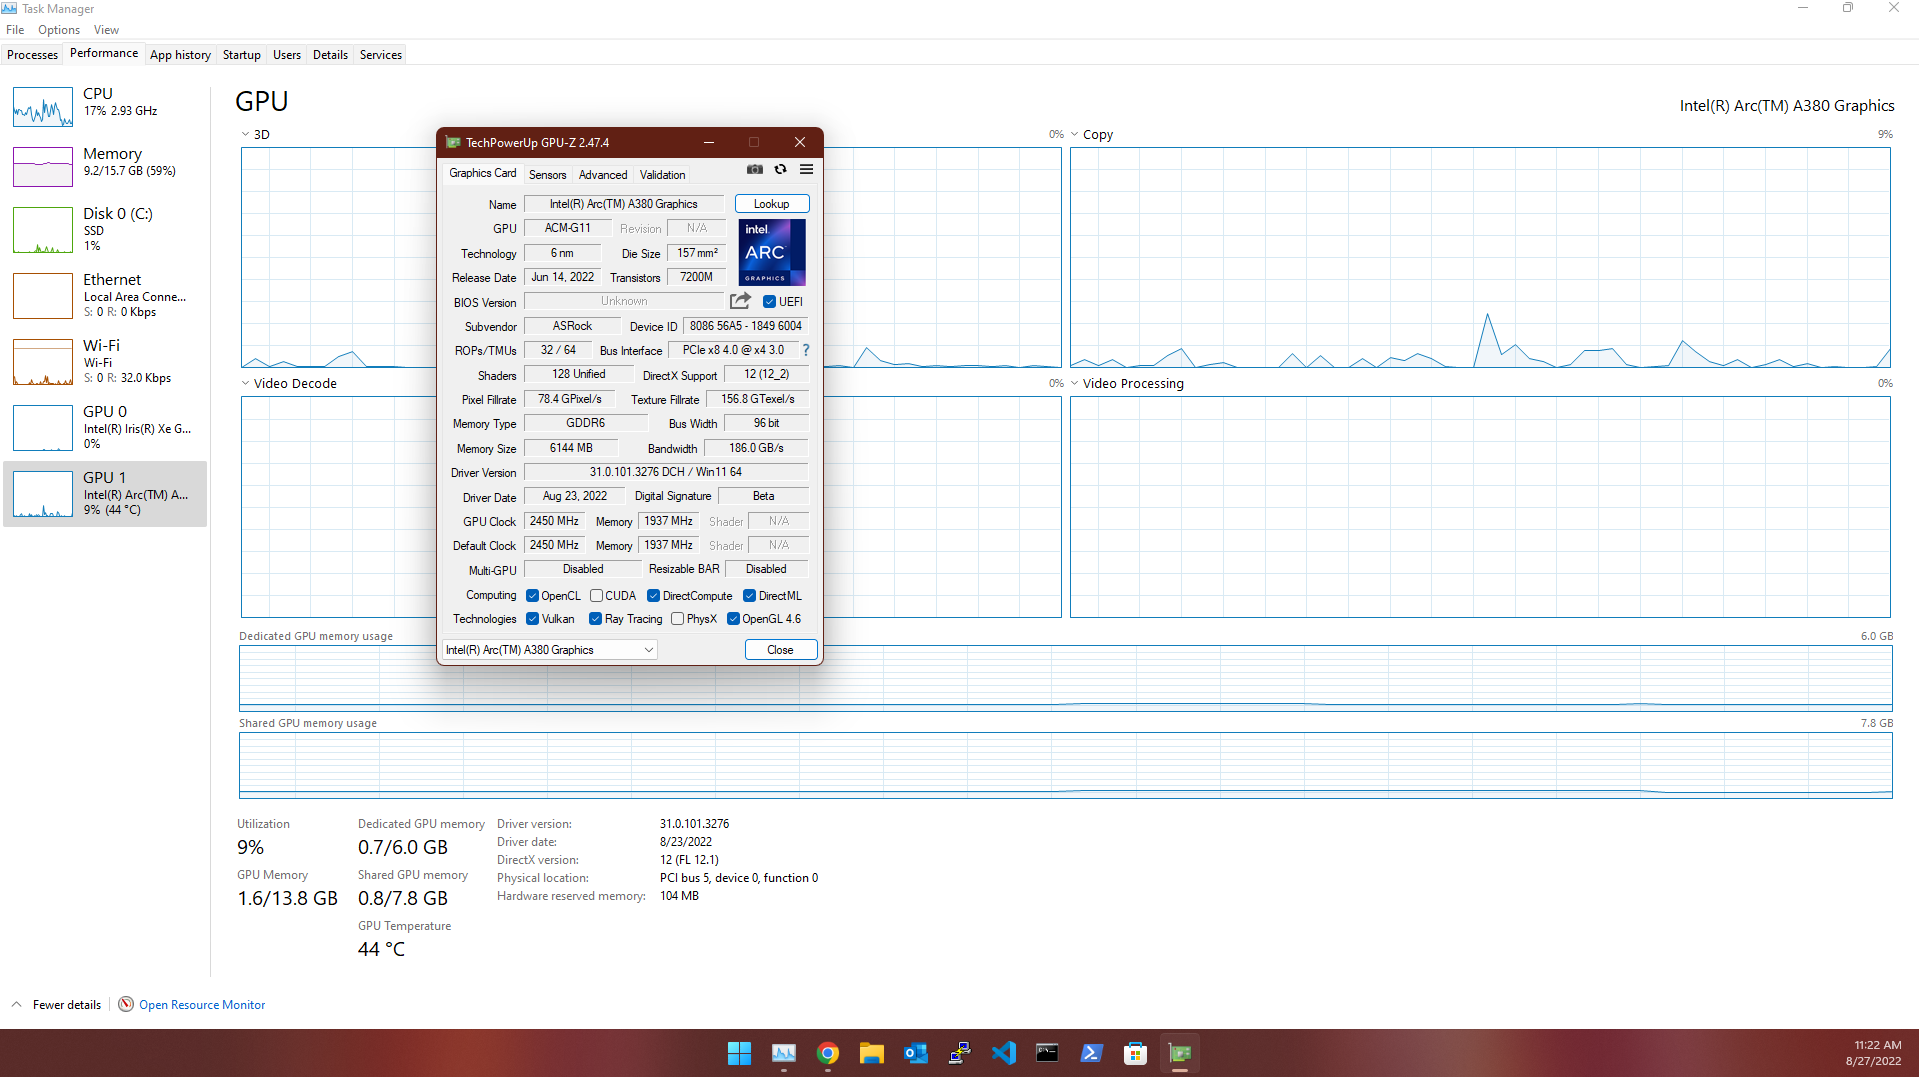
Task: Click the GPU-Z screenshot camera icon
Action: click(755, 170)
